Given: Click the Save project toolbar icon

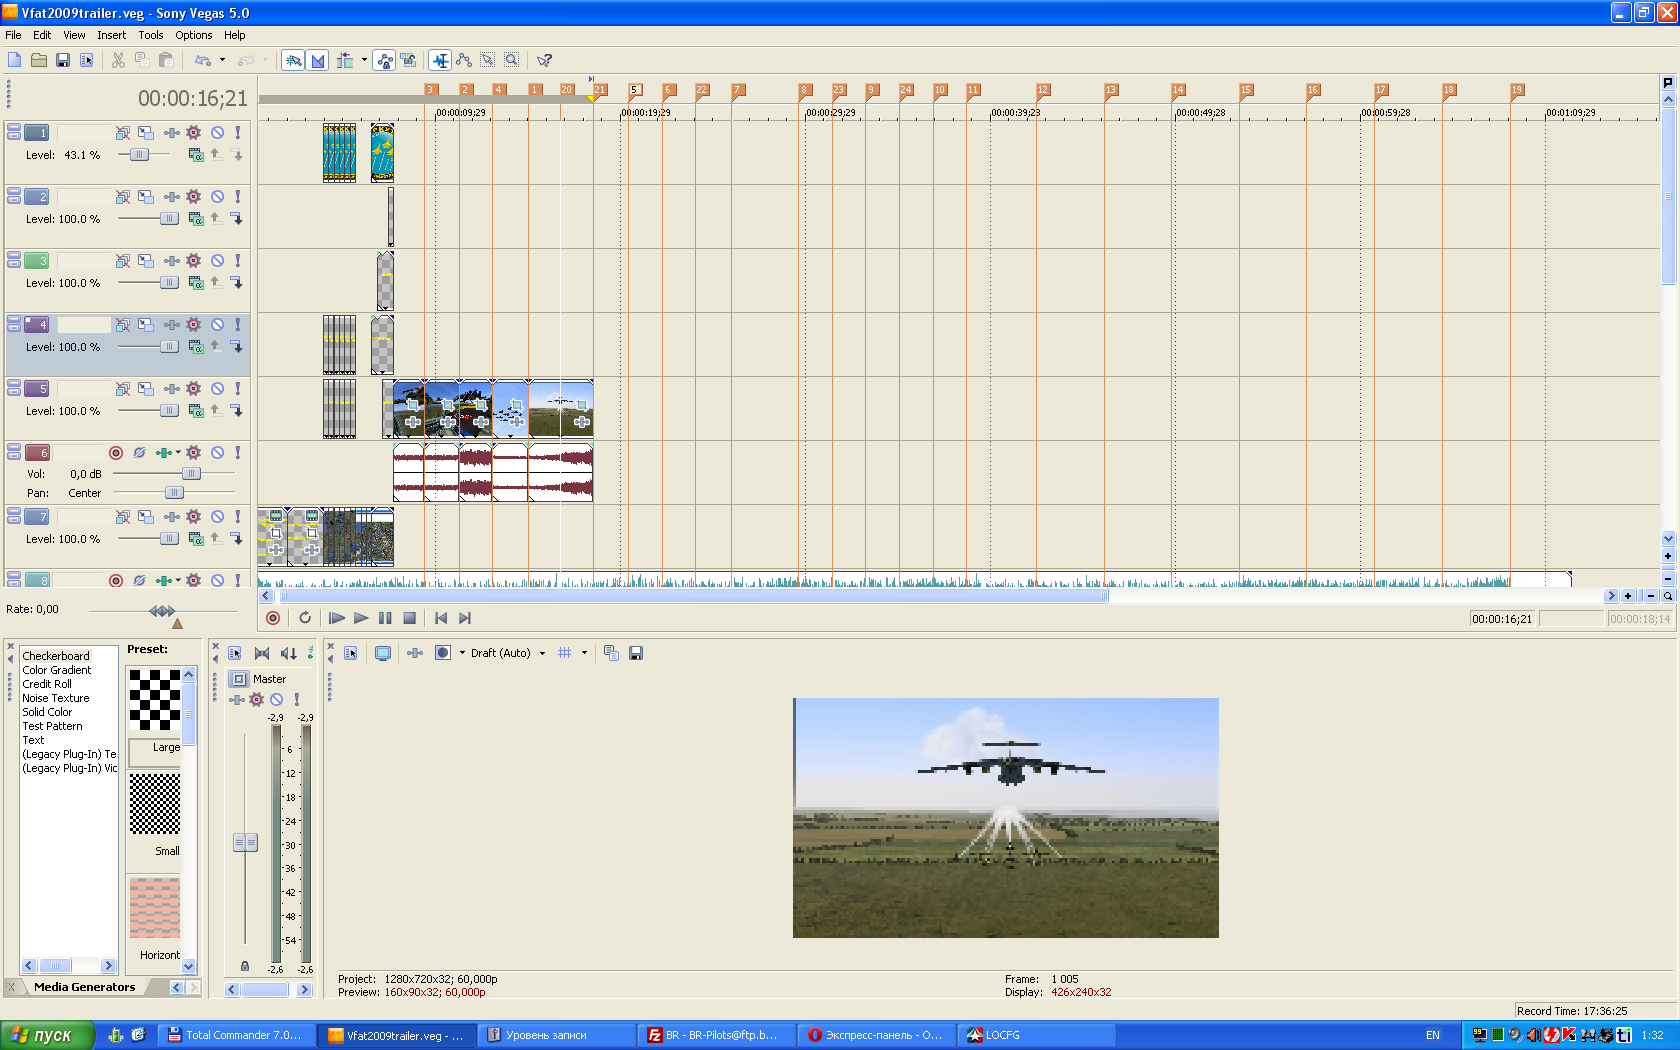Looking at the screenshot, I should coord(63,60).
